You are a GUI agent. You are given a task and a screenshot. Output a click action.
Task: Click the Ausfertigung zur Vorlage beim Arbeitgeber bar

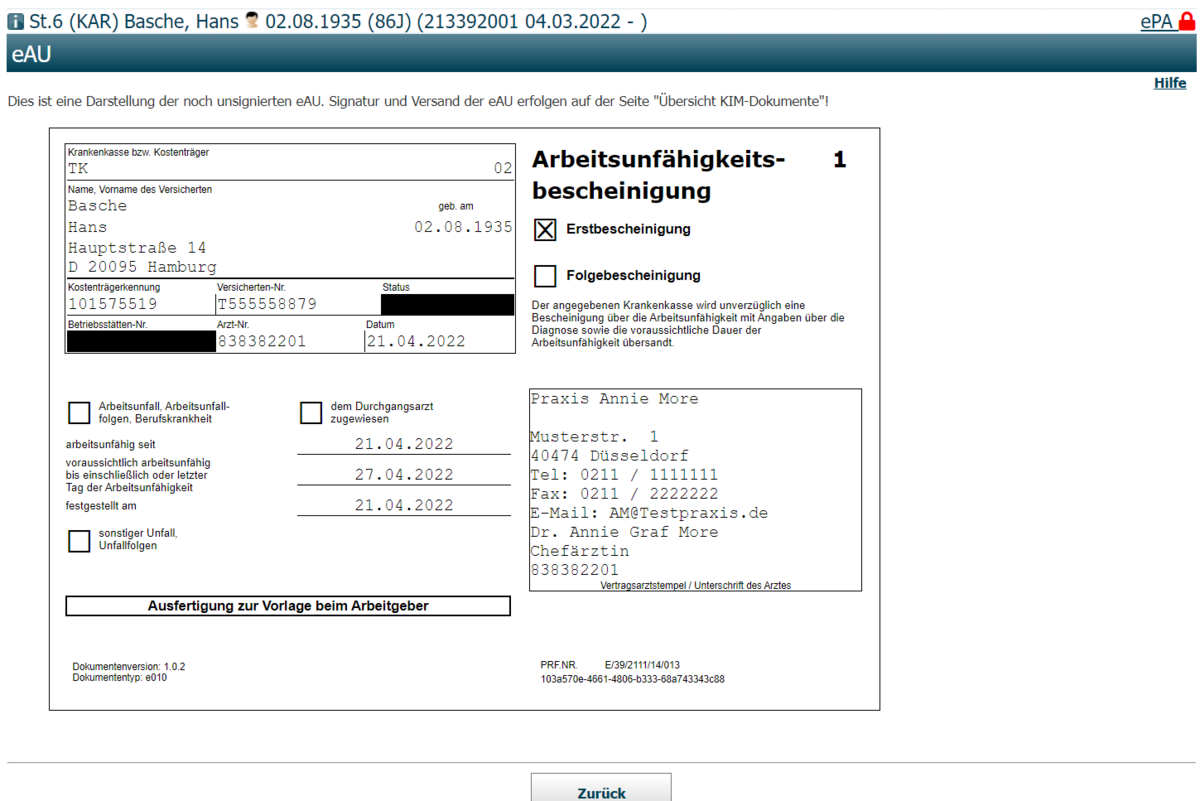pyautogui.click(x=288, y=606)
